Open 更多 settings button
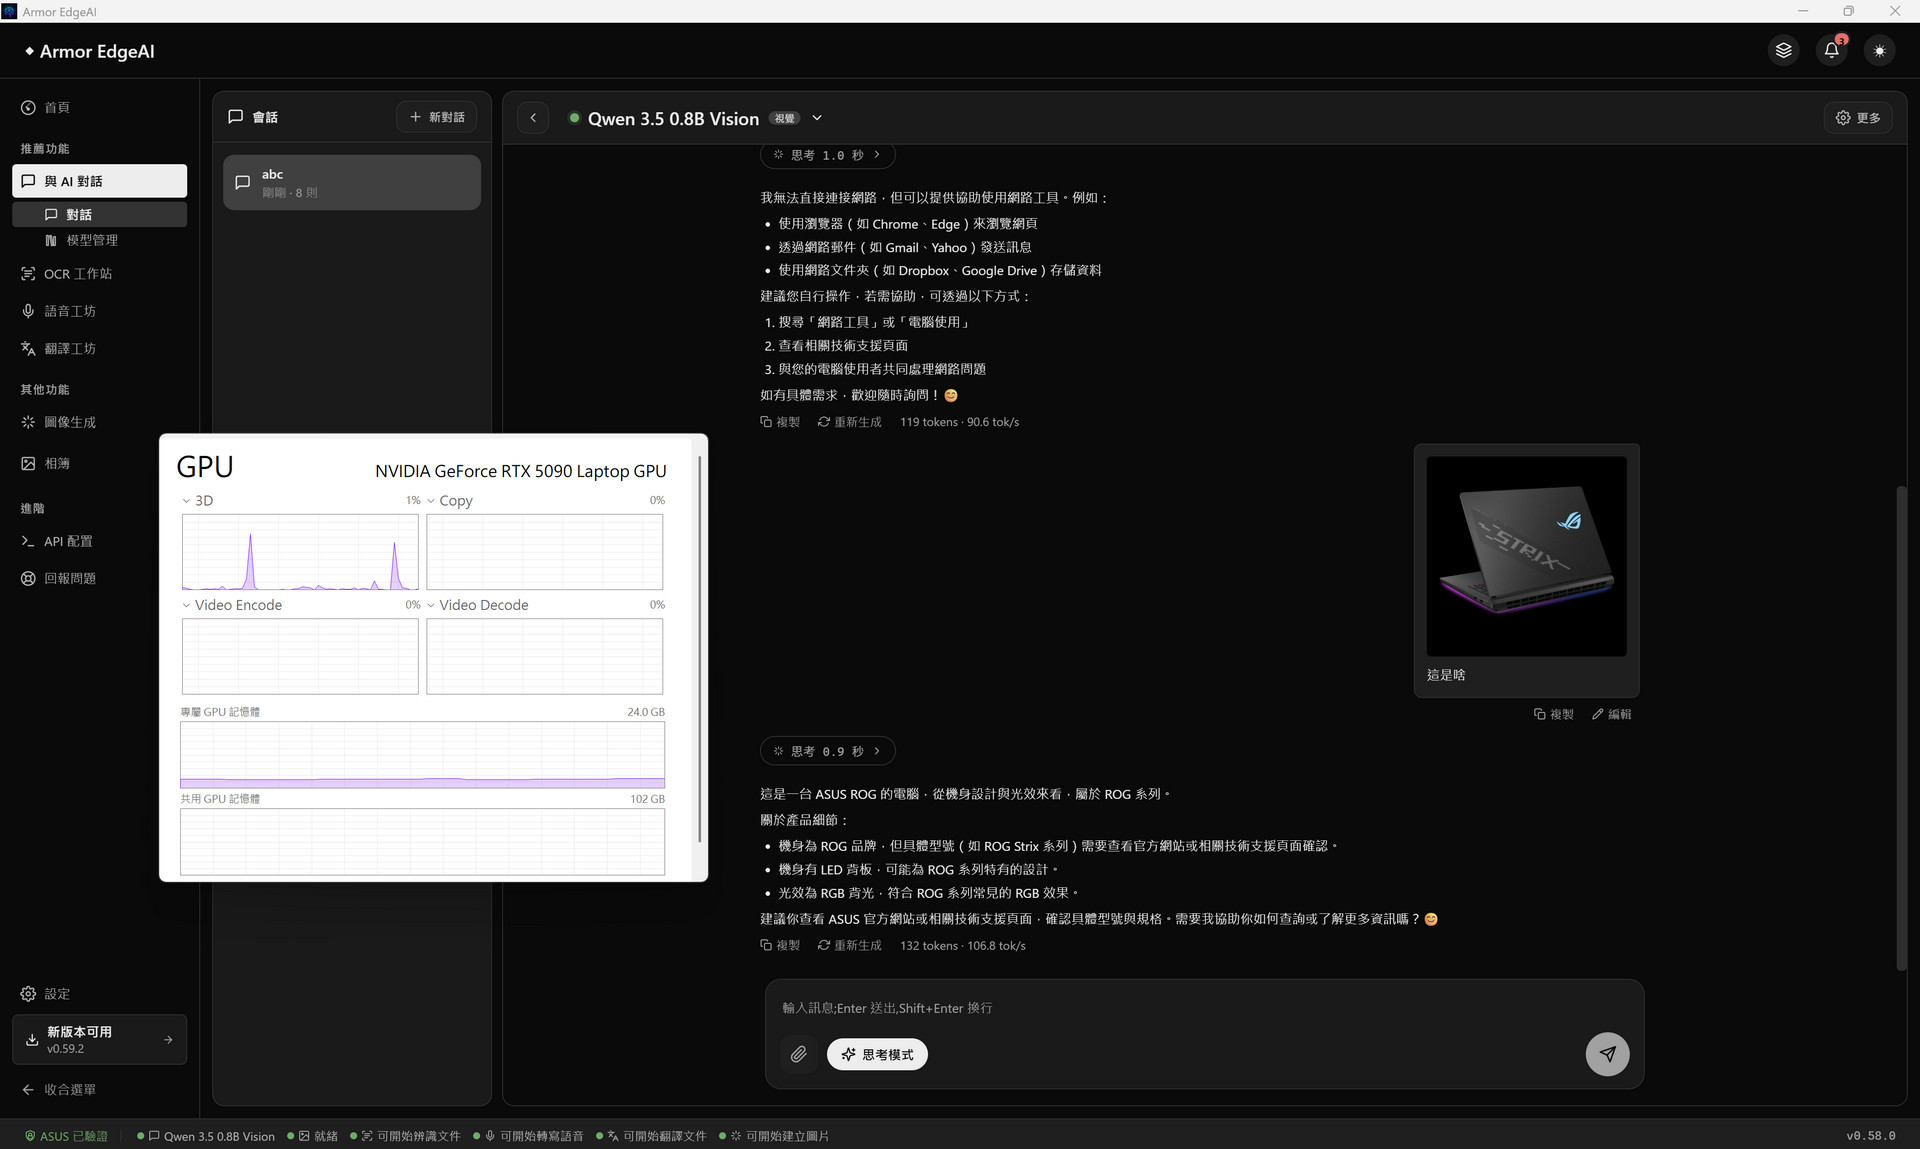Screen dimensions: 1920x1149 tap(1858, 118)
